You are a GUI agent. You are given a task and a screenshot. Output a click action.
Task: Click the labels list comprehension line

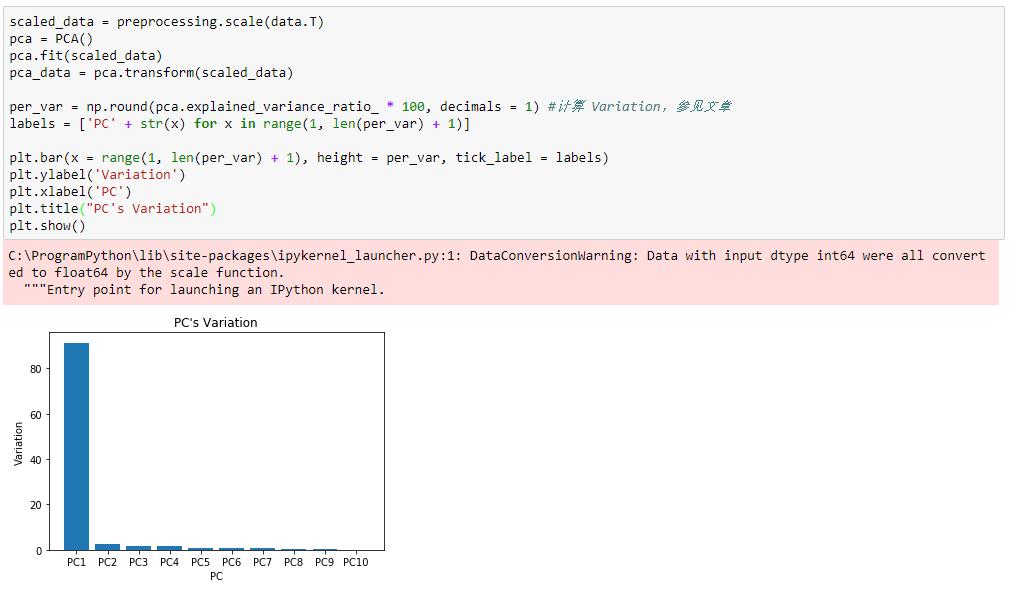[239, 123]
